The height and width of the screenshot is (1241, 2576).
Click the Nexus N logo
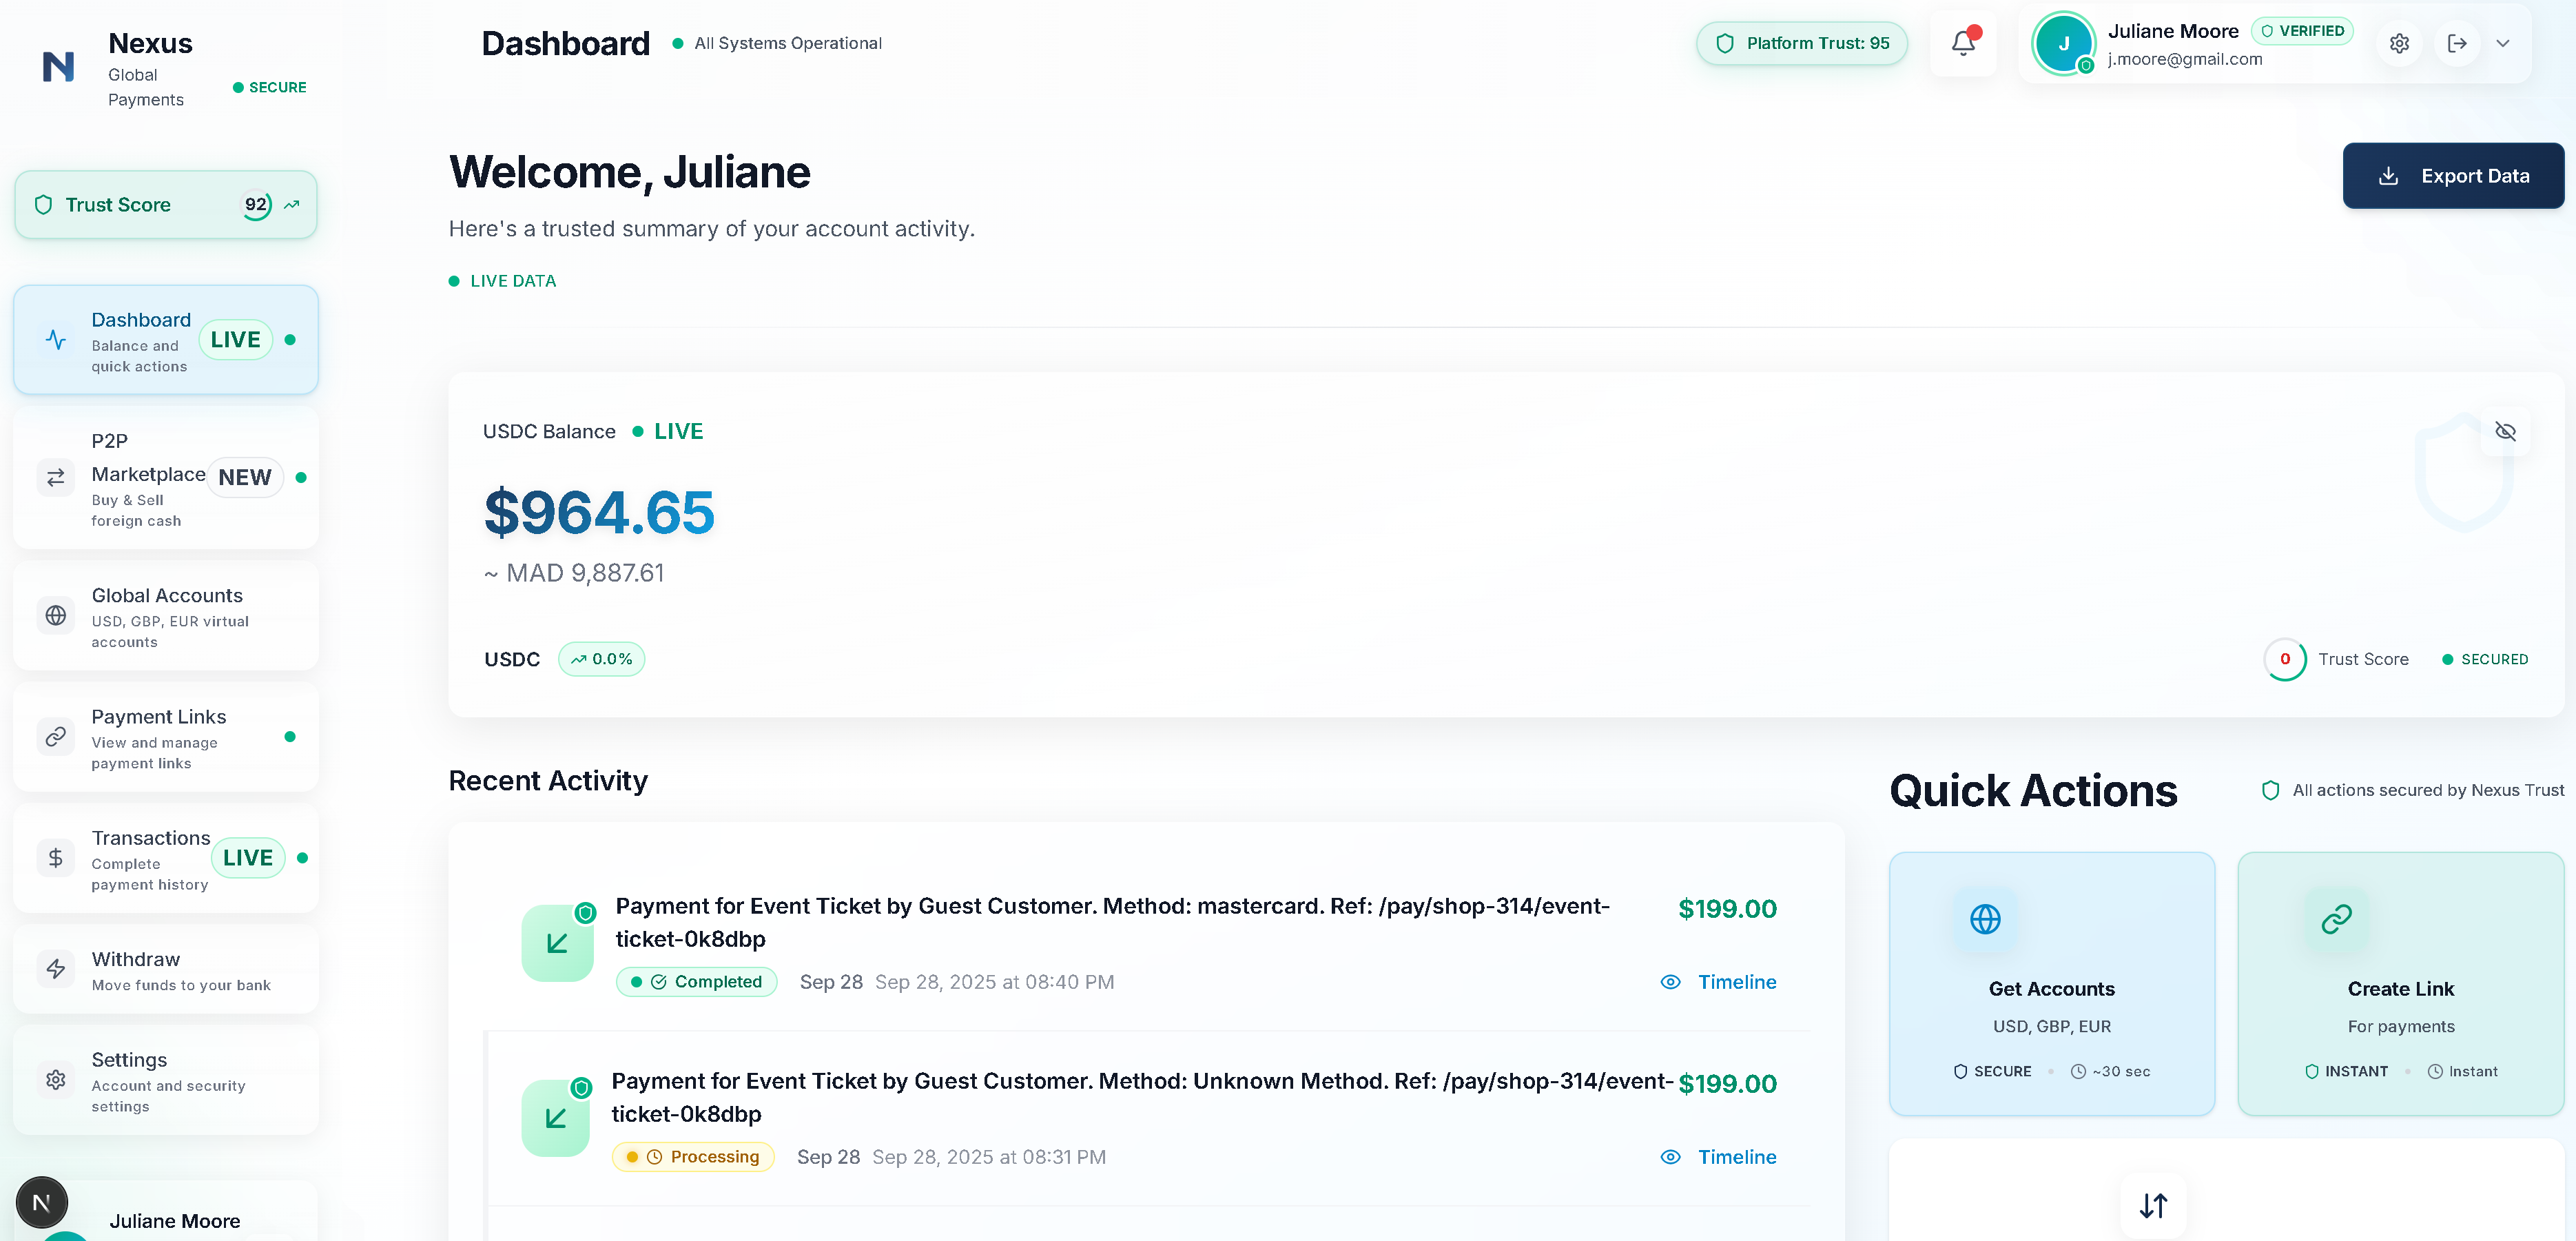58,67
